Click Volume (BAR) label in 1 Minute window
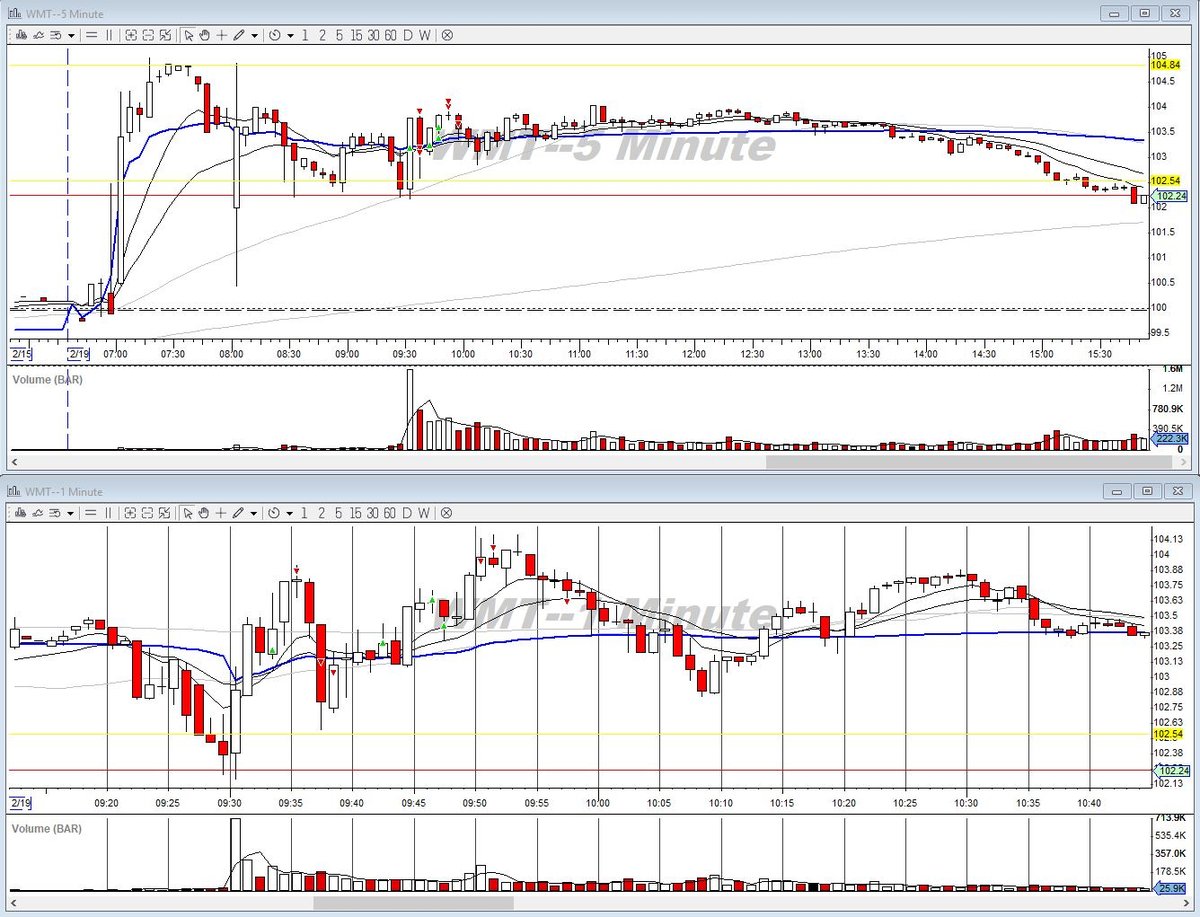Viewport: 1200px width, 917px height. pyautogui.click(x=47, y=829)
